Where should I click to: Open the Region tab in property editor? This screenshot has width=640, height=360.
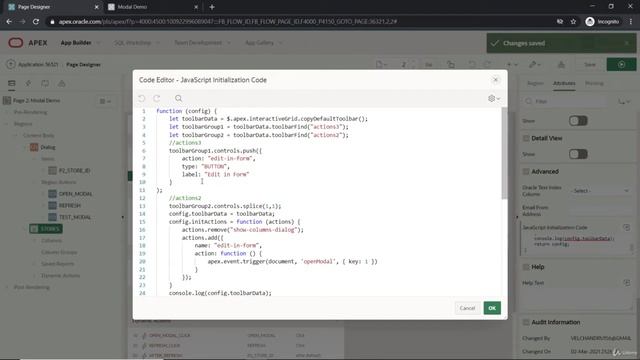(535, 83)
